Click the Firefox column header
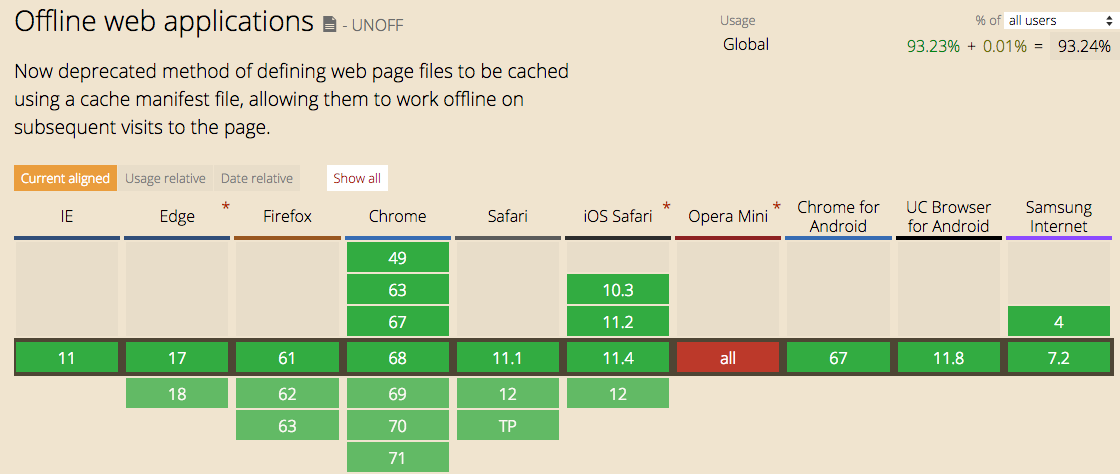 pos(288,216)
